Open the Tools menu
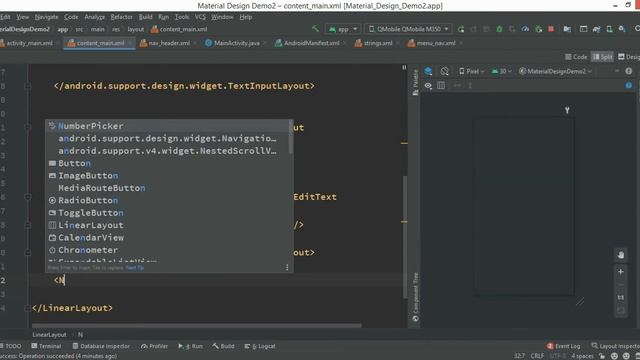This screenshot has height=360, width=640. pyautogui.click(x=182, y=17)
